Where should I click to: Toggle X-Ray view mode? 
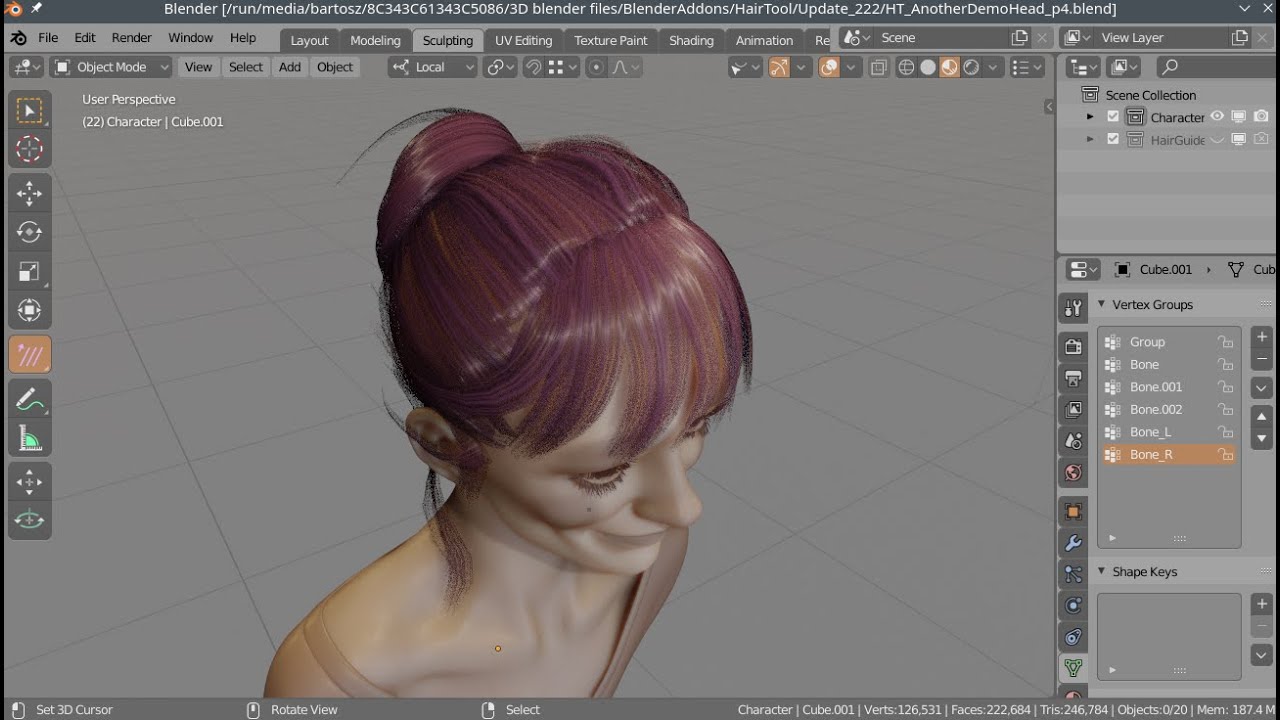879,67
